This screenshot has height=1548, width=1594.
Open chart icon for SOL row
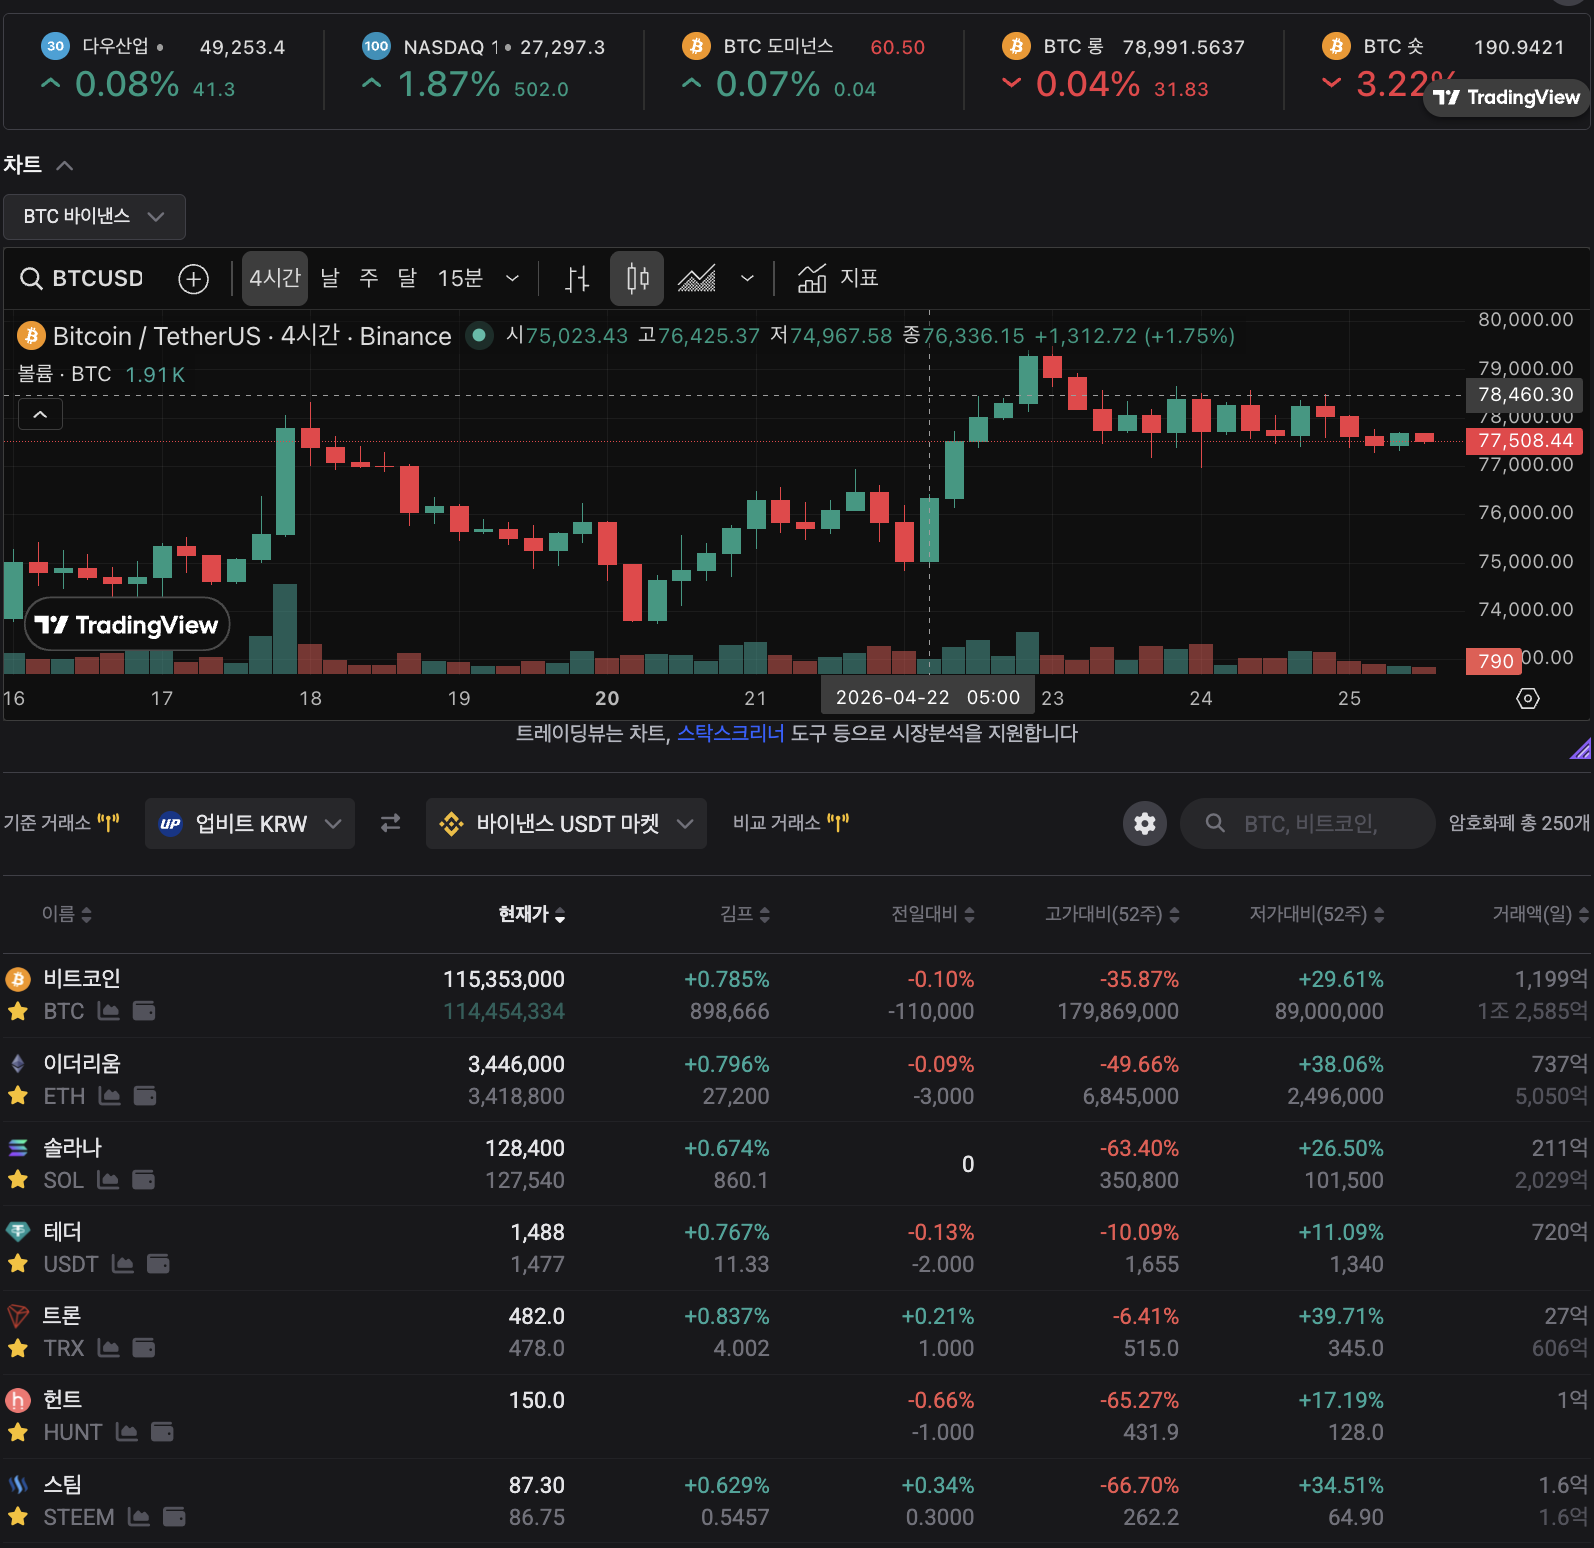coord(108,1180)
